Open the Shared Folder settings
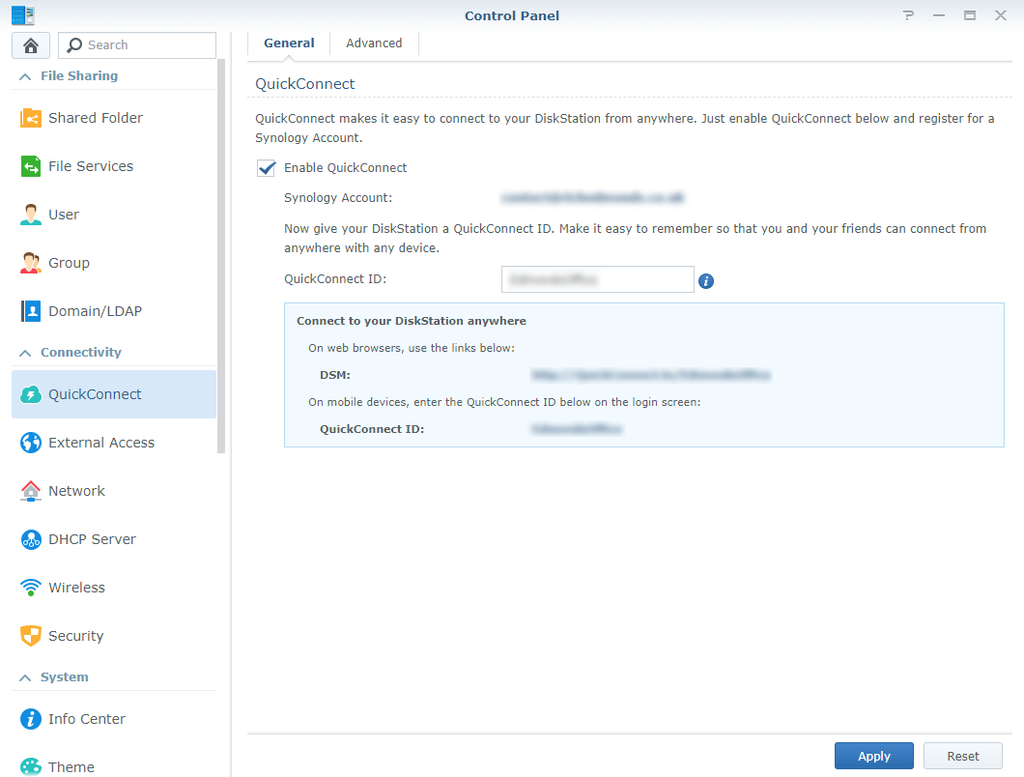 click(95, 117)
